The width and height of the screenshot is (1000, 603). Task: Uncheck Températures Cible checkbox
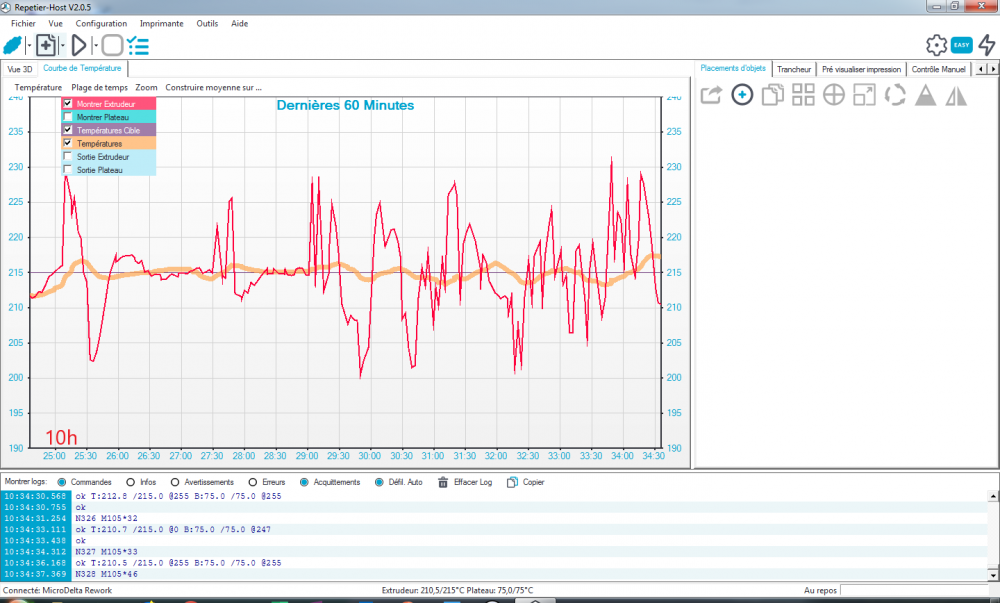[x=68, y=130]
